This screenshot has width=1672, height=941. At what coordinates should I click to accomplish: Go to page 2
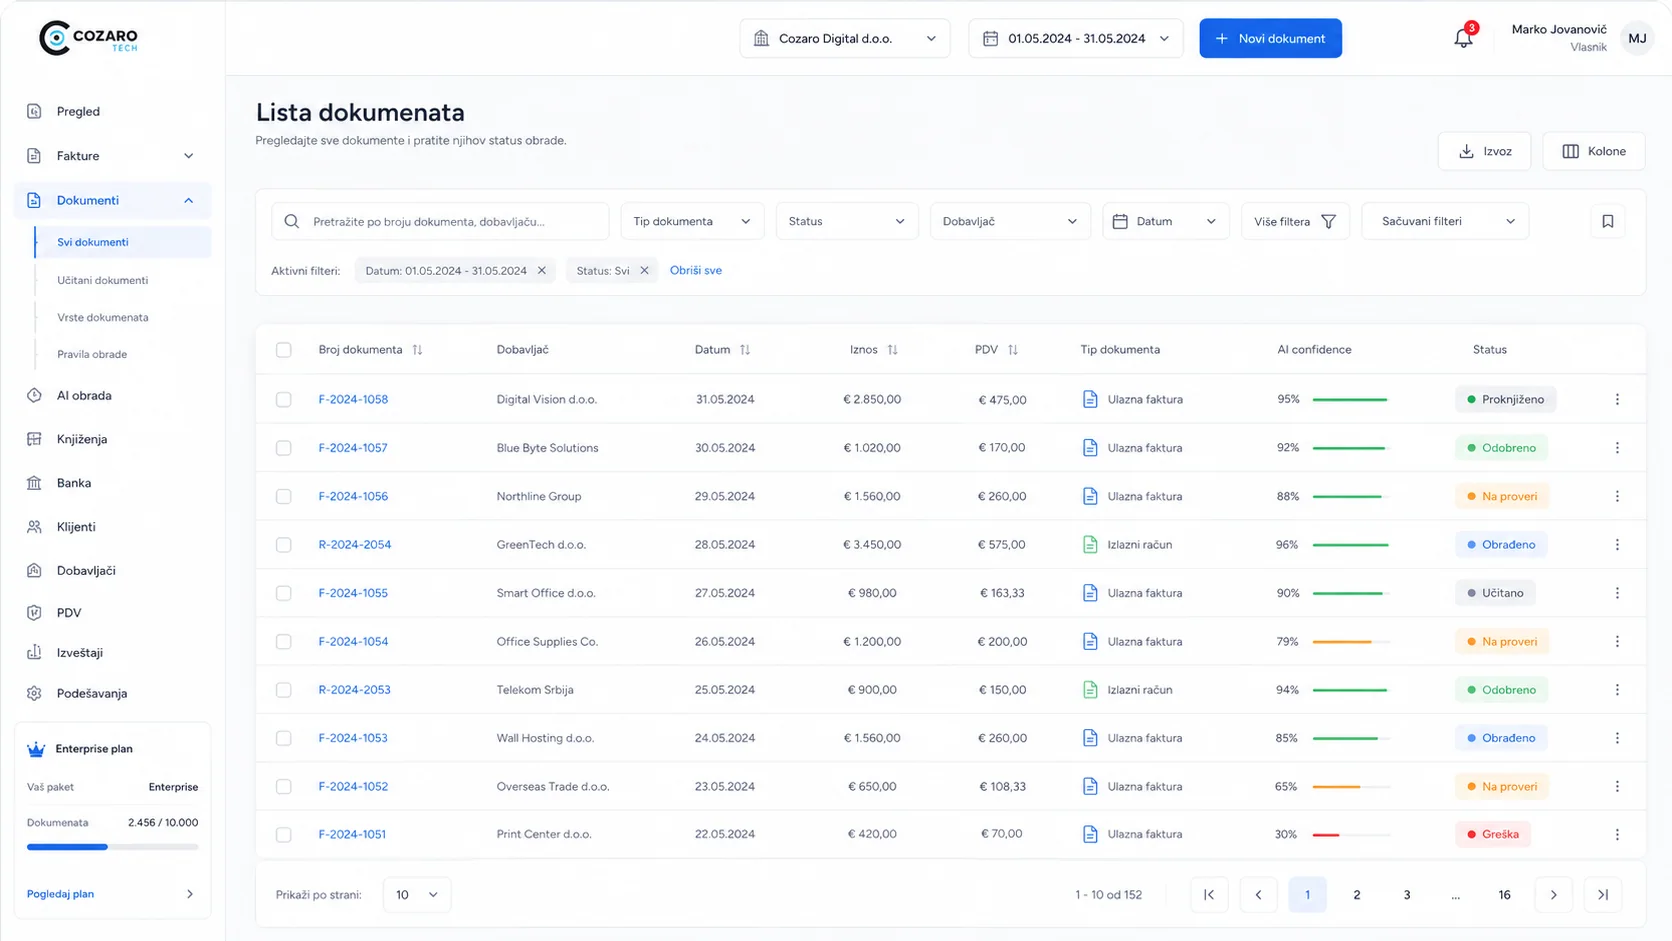coord(1356,895)
